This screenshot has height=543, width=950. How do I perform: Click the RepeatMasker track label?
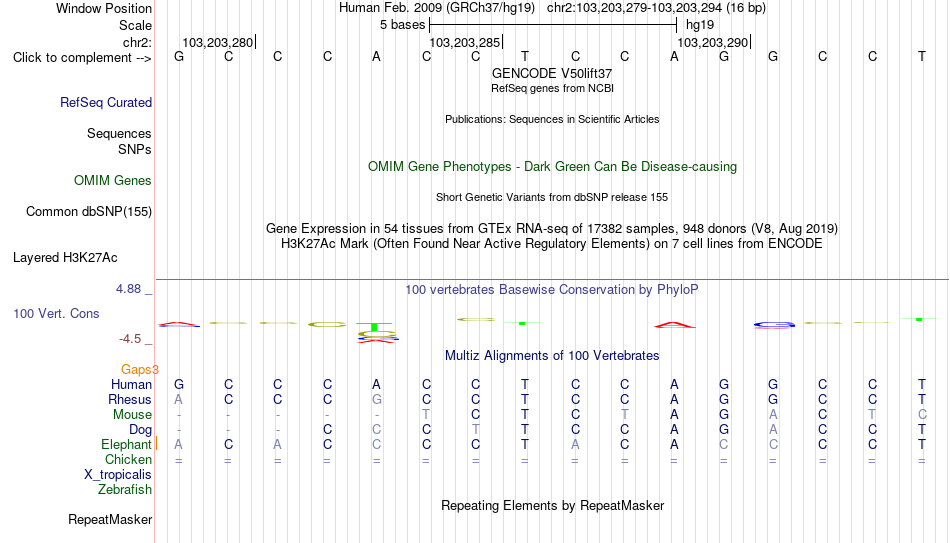tap(110, 519)
